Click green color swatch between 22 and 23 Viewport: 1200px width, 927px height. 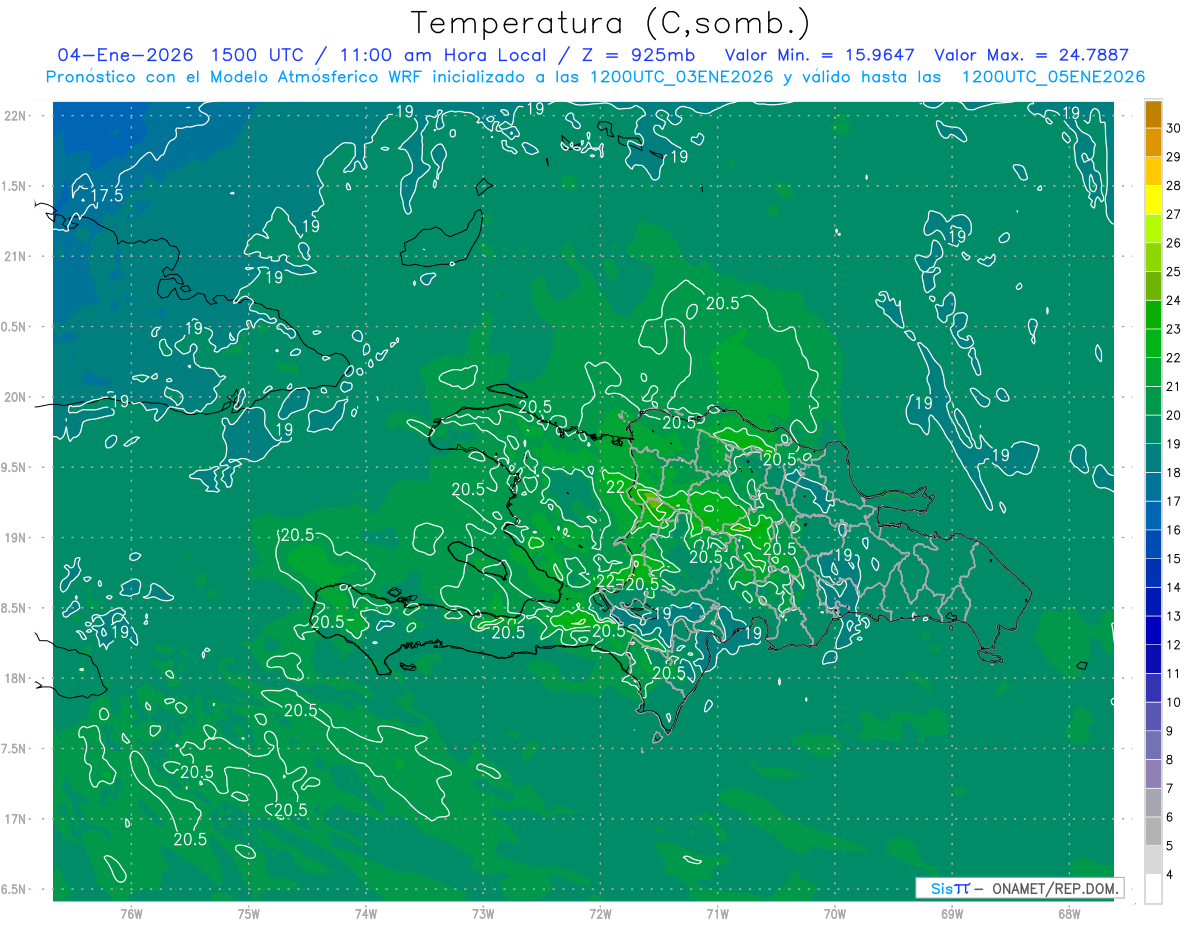pyautogui.click(x=1153, y=343)
